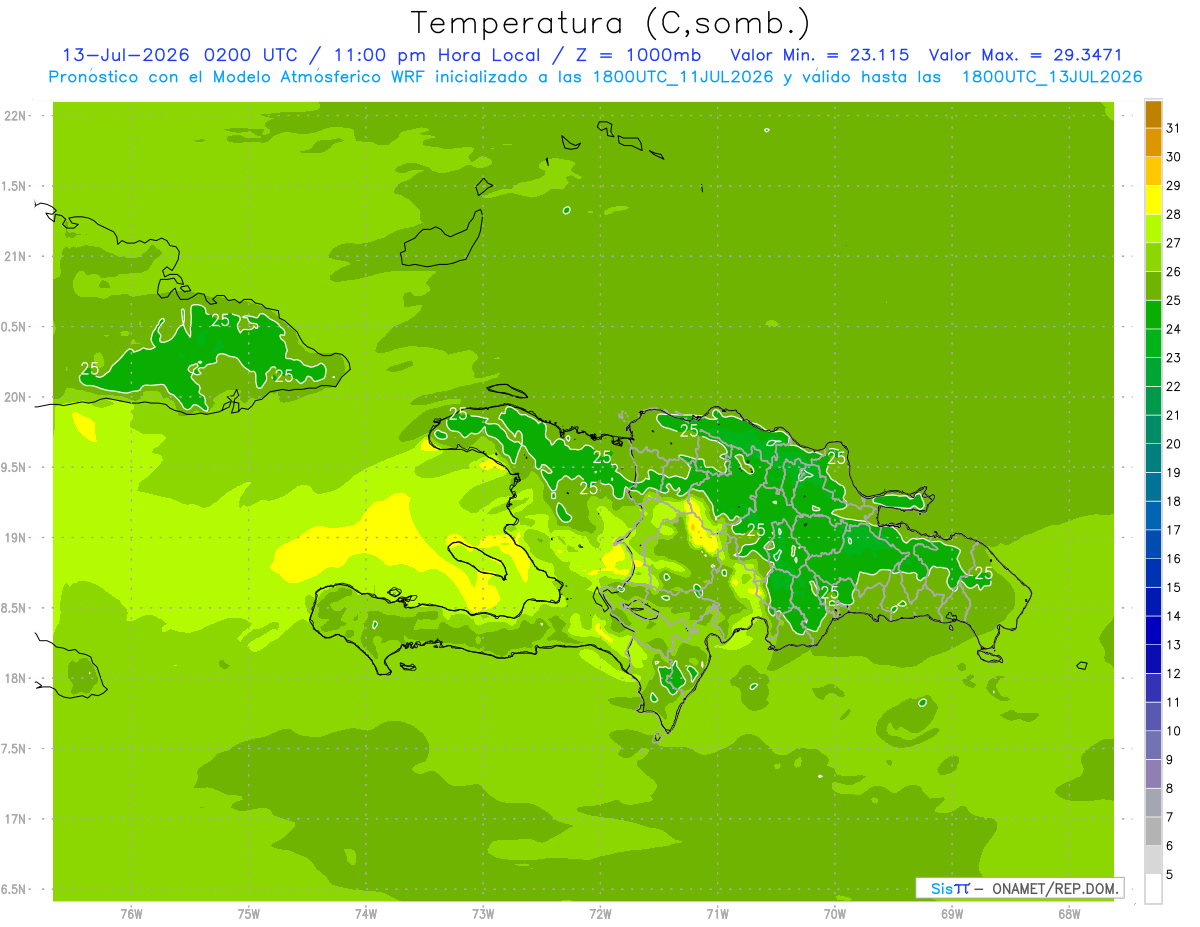Click the legend value '31'
The image size is (1200, 927).
[x=1174, y=128]
